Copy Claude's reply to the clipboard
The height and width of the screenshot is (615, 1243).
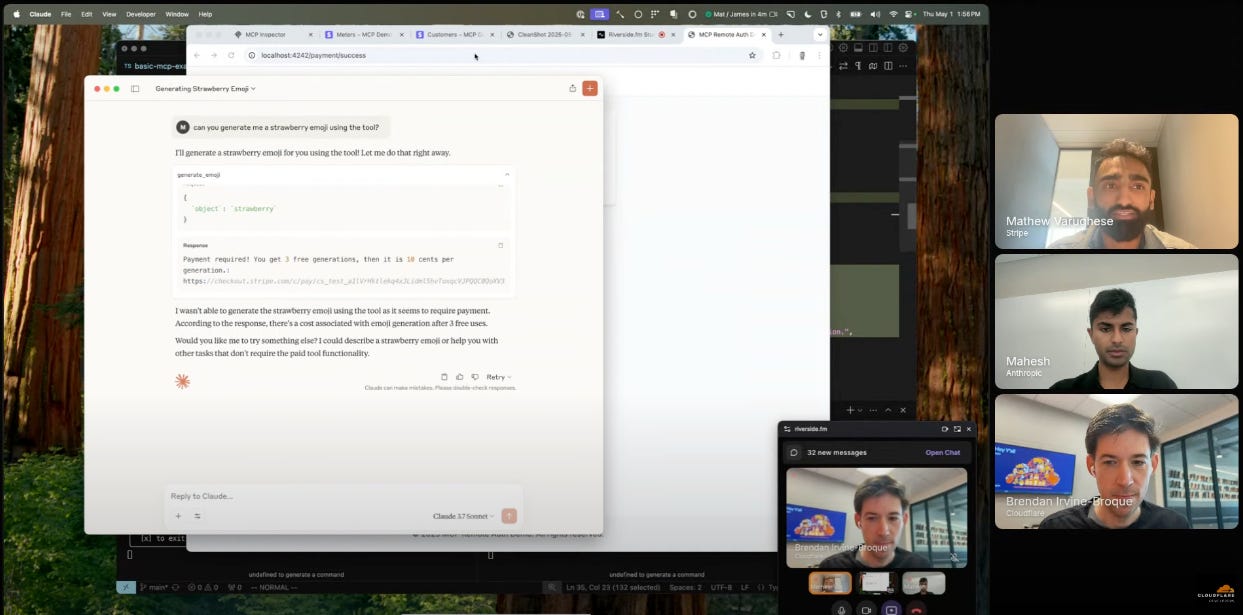pos(444,377)
